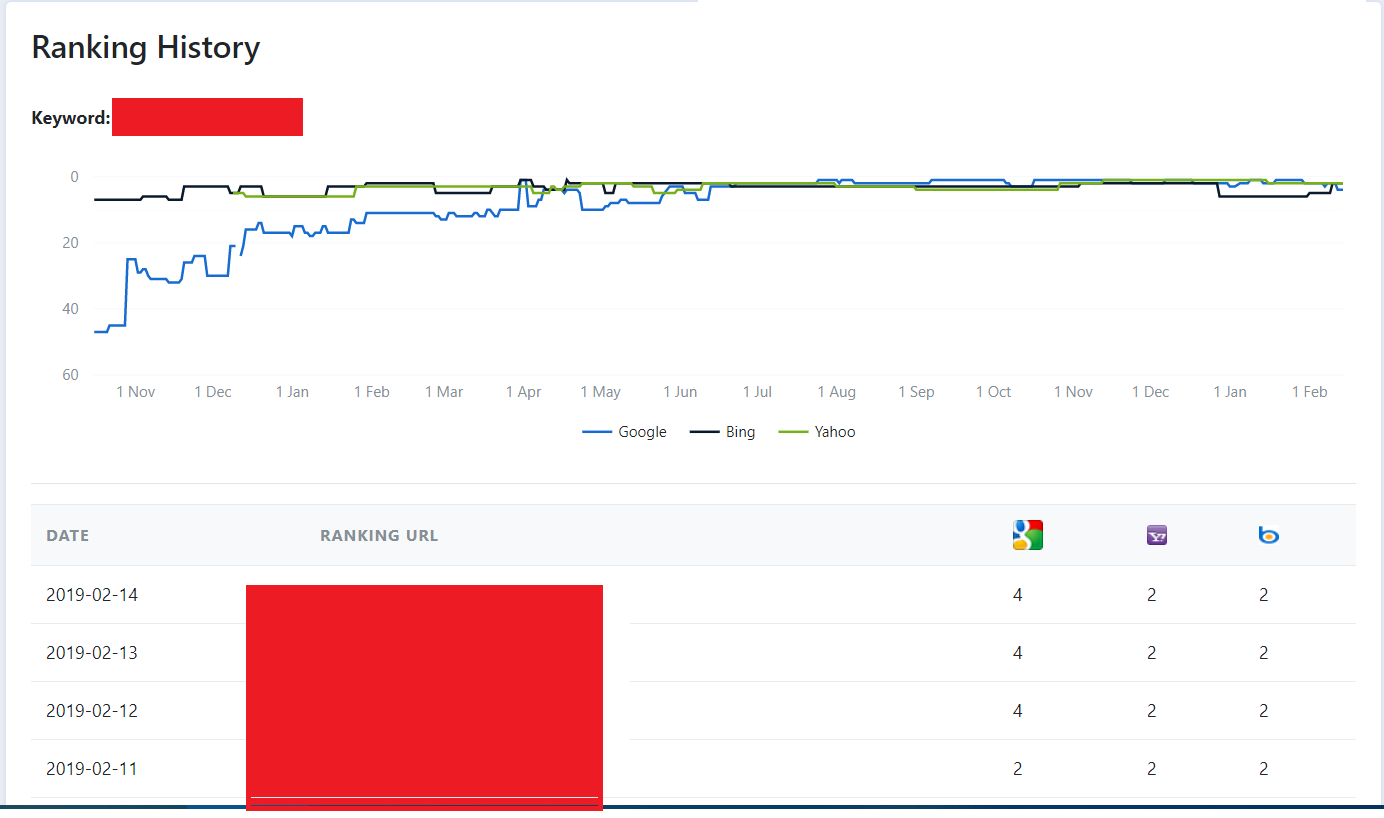The image size is (1384, 818).
Task: Click the 1 Feb label at chart's right end
Action: coord(1309,392)
